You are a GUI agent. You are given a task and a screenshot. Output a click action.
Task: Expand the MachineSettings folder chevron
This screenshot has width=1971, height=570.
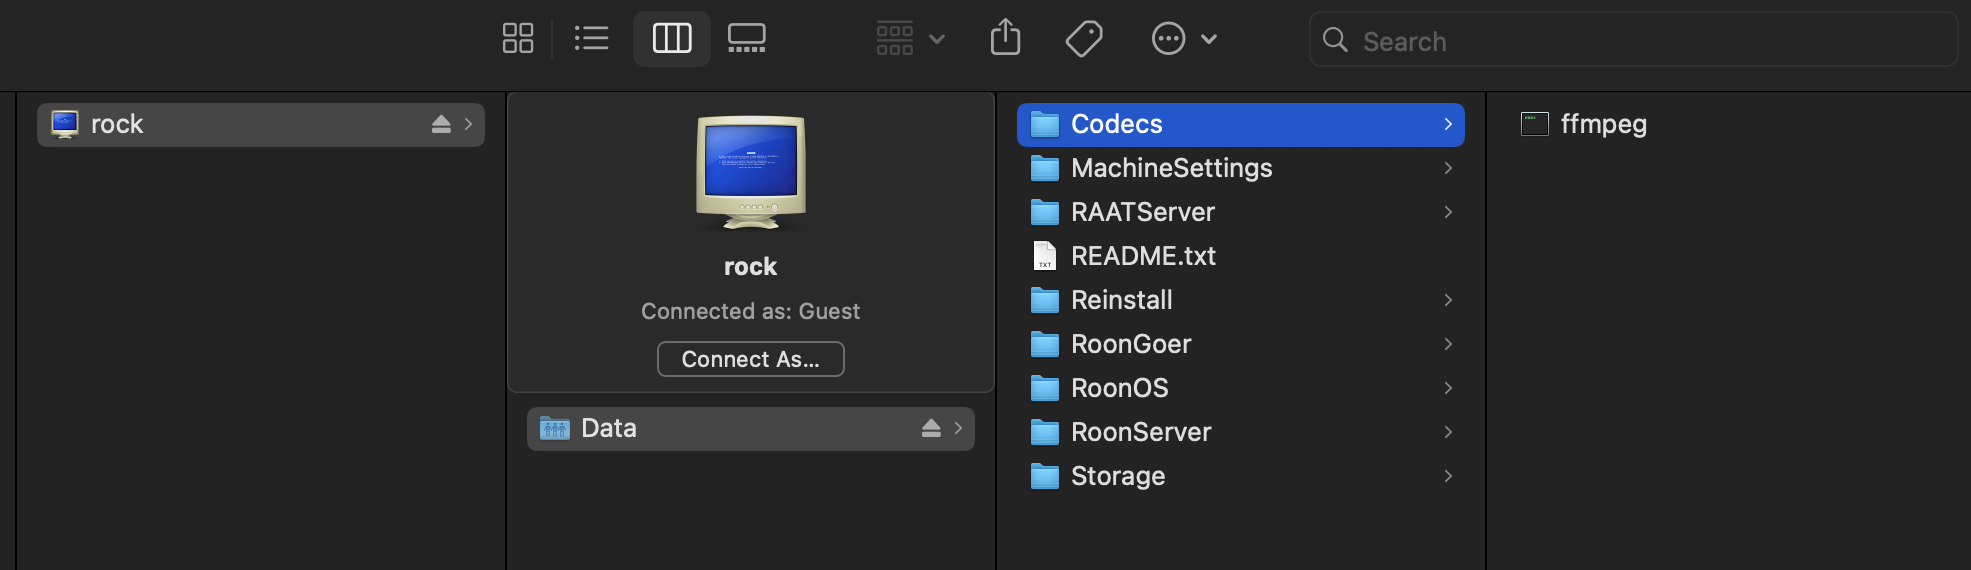(x=1447, y=168)
